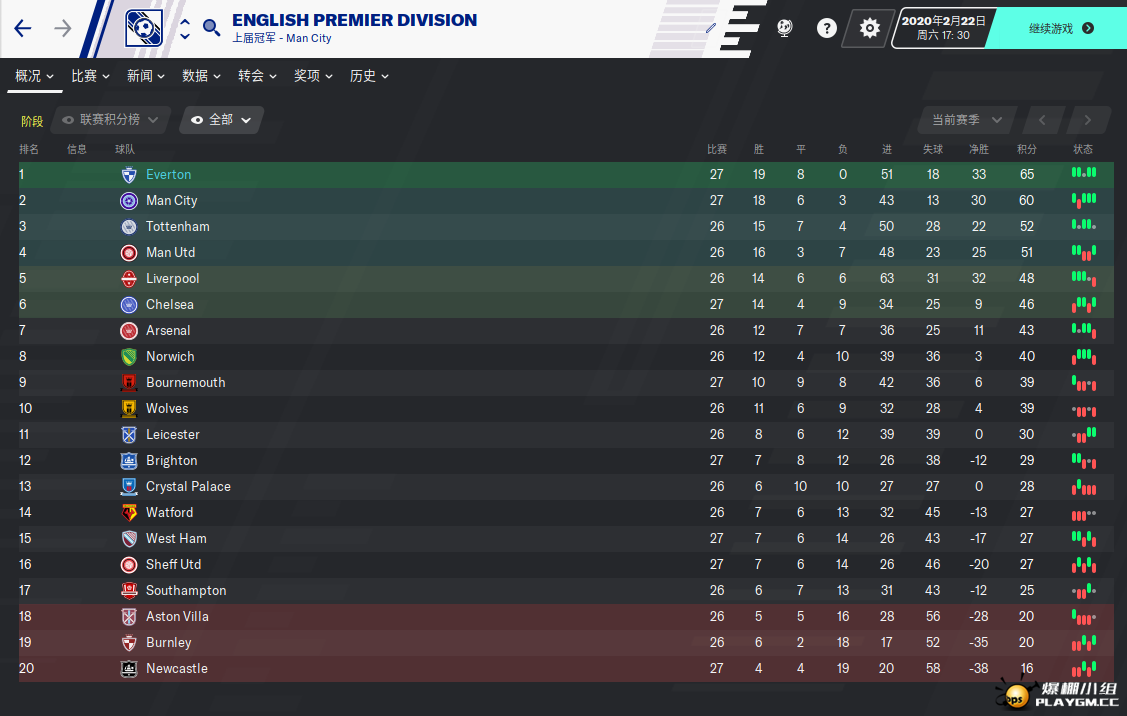Screen dimensions: 1127x716
Task: Click the pencil edit icon
Action: (711, 28)
